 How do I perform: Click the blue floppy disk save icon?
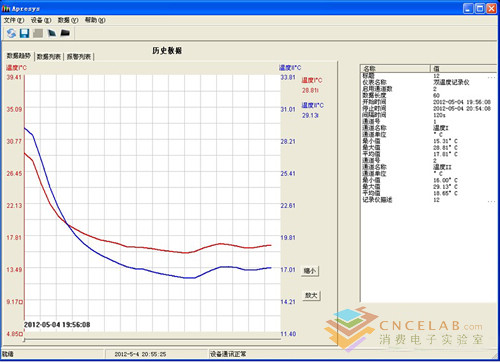(24, 33)
